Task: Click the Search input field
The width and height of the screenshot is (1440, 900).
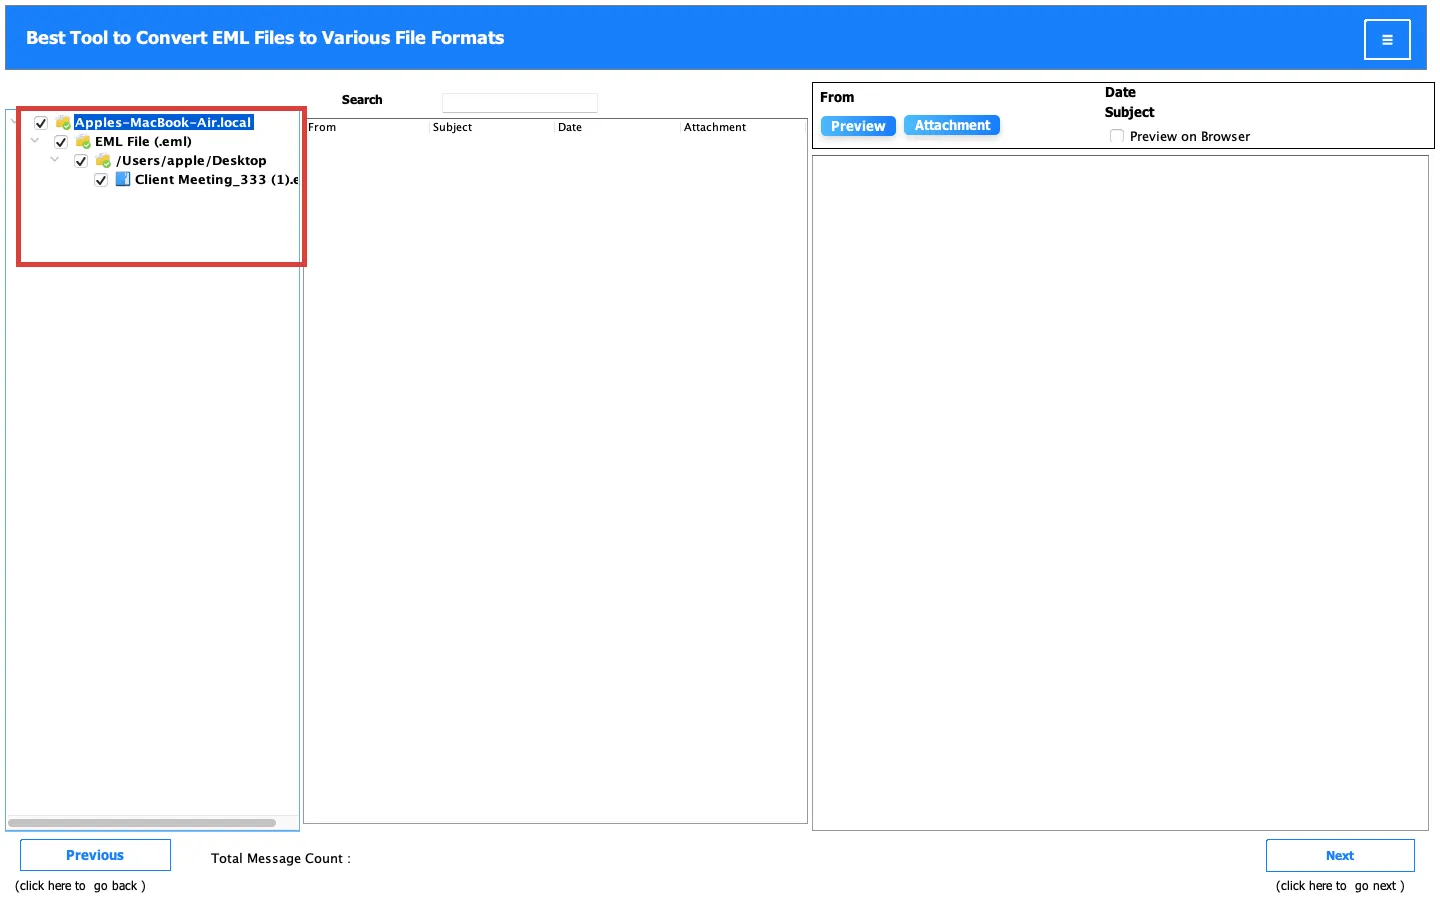Action: point(520,102)
